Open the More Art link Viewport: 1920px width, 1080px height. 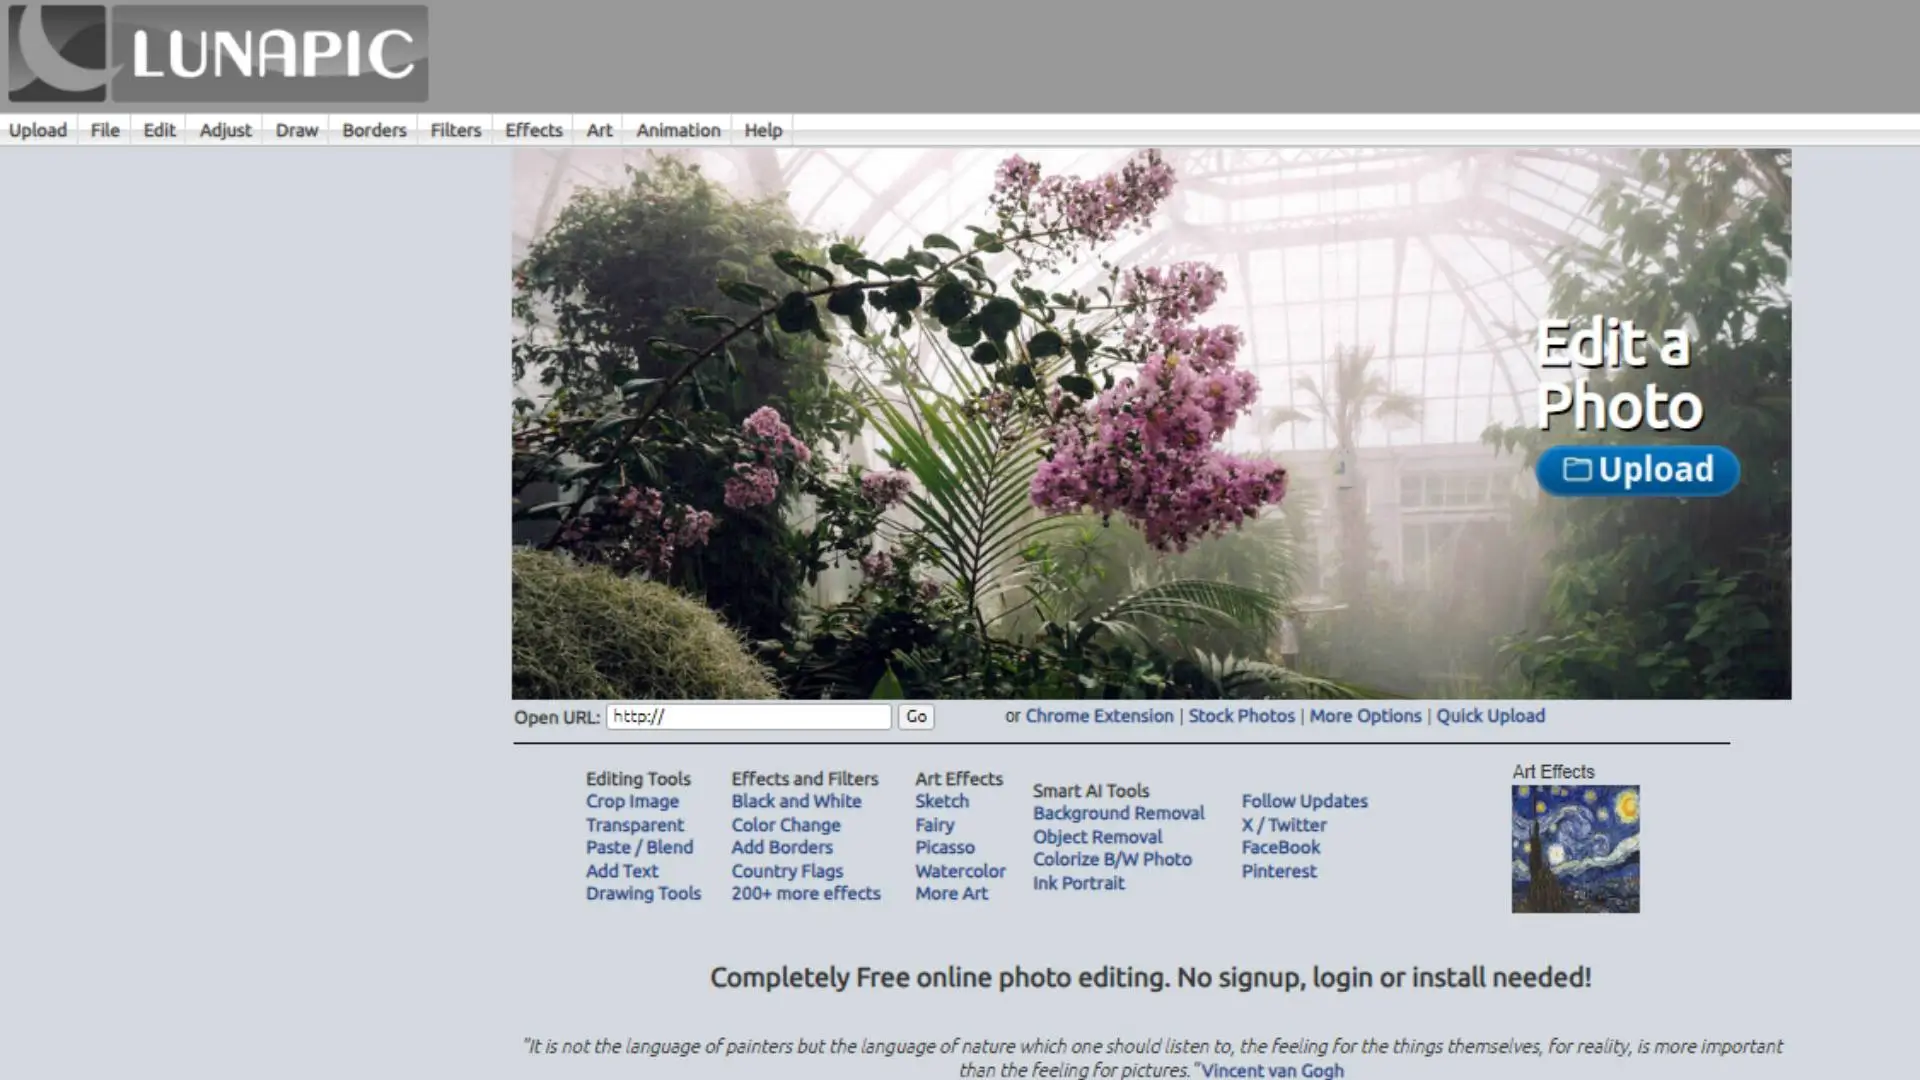point(951,893)
